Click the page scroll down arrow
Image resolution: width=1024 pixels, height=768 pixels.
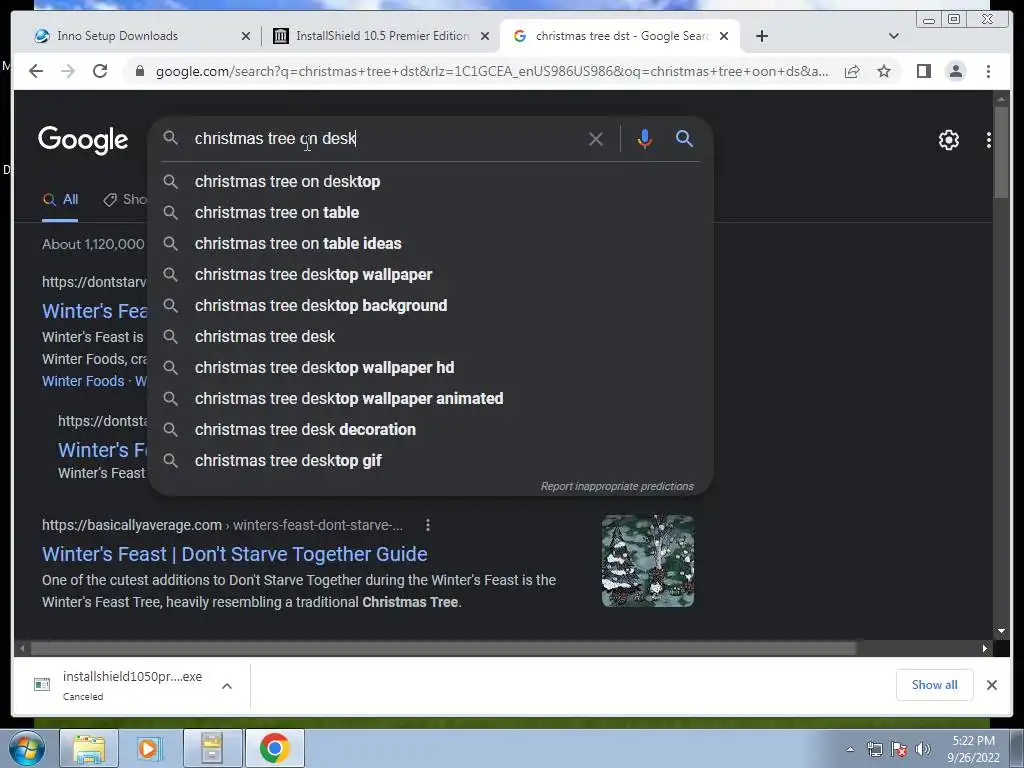point(1000,631)
